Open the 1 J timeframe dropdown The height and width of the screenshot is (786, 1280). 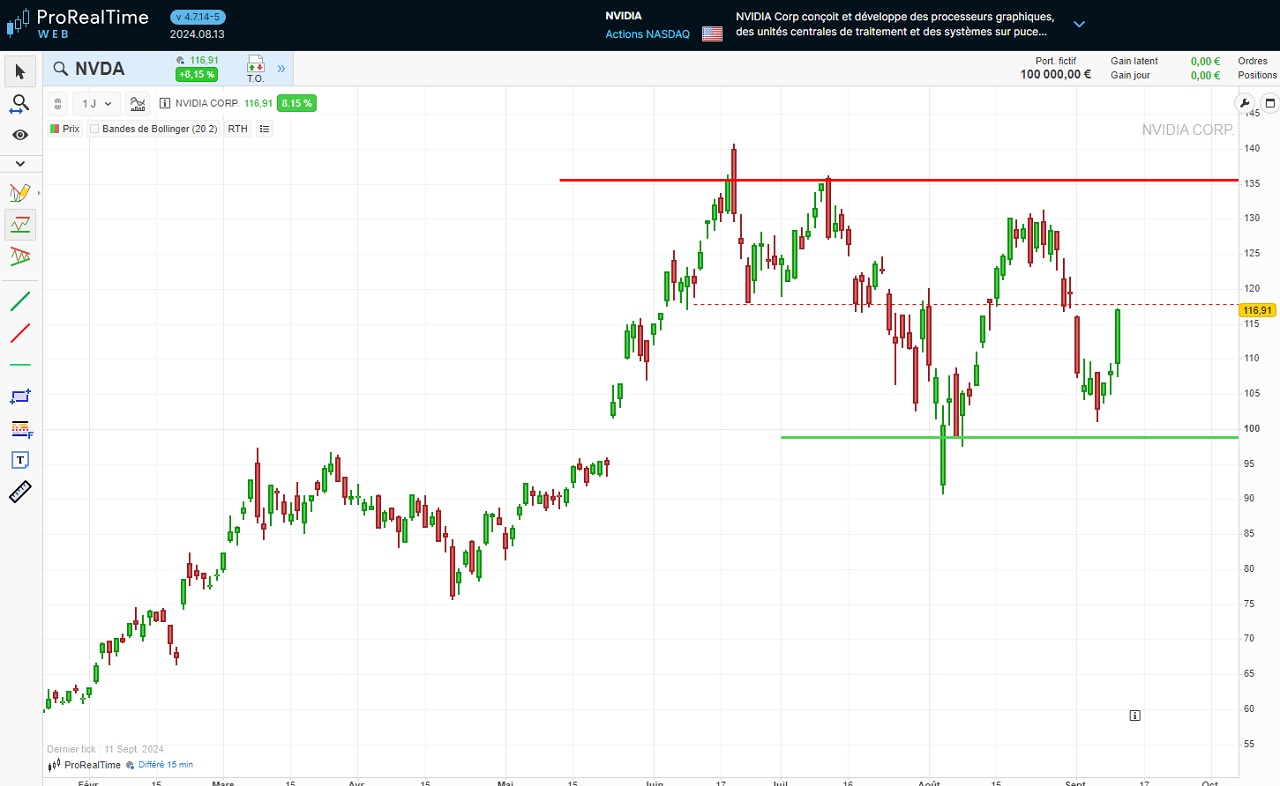coord(98,103)
